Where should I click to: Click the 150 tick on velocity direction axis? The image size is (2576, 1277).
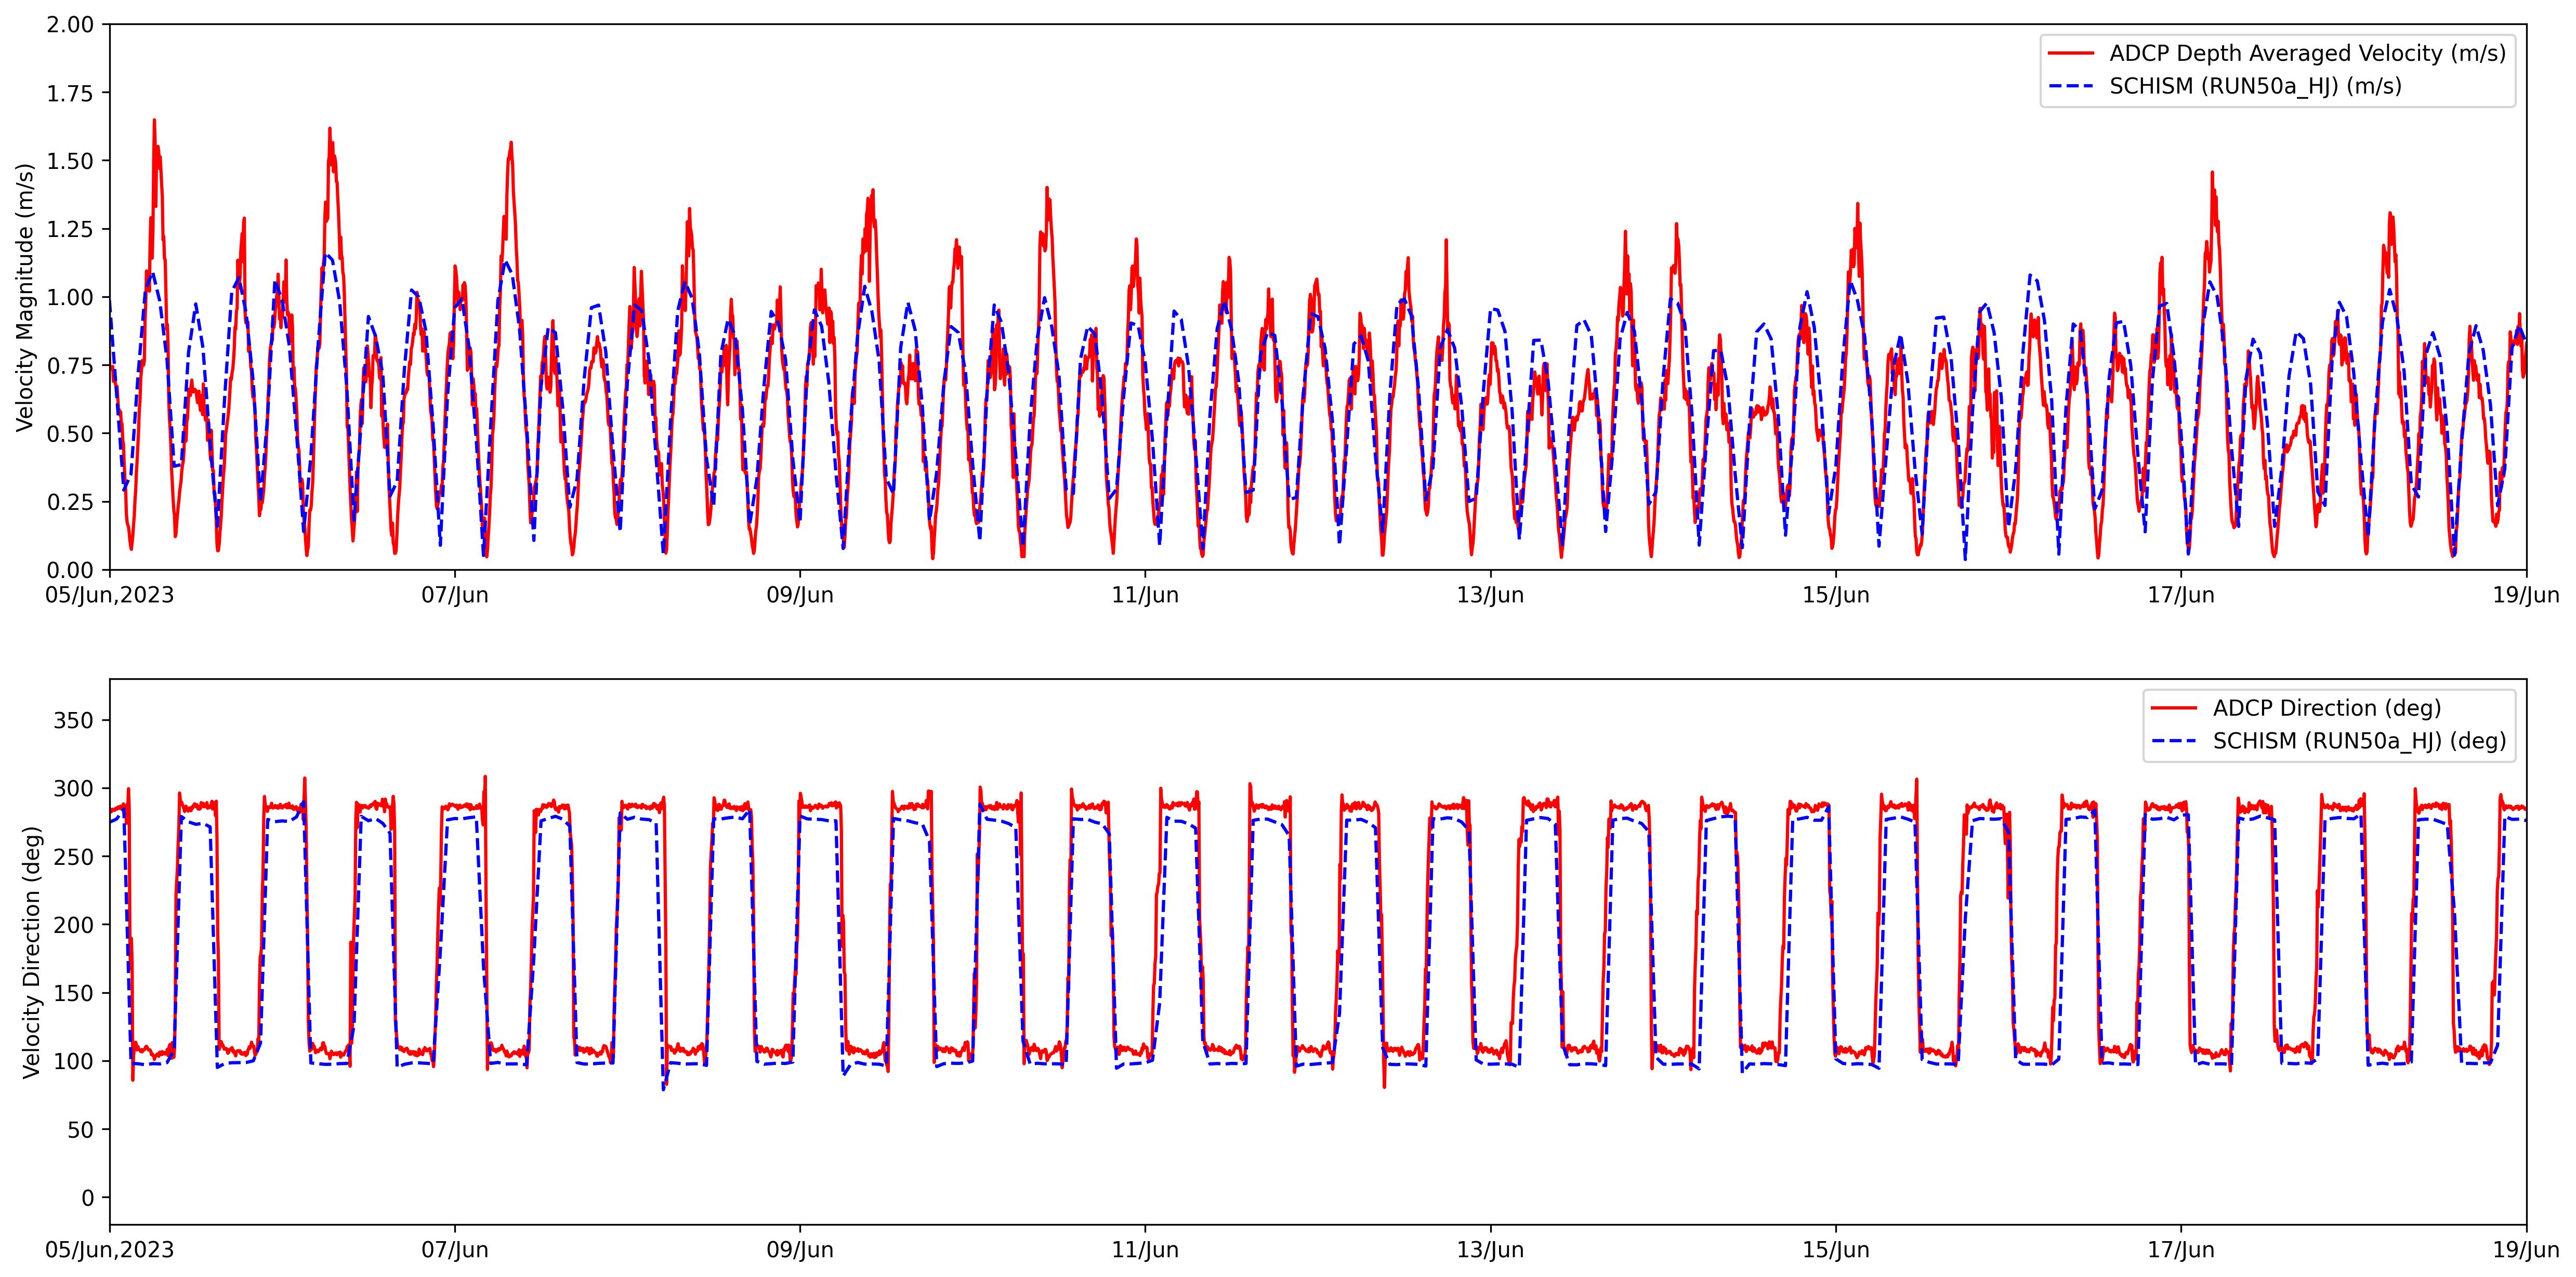73,993
